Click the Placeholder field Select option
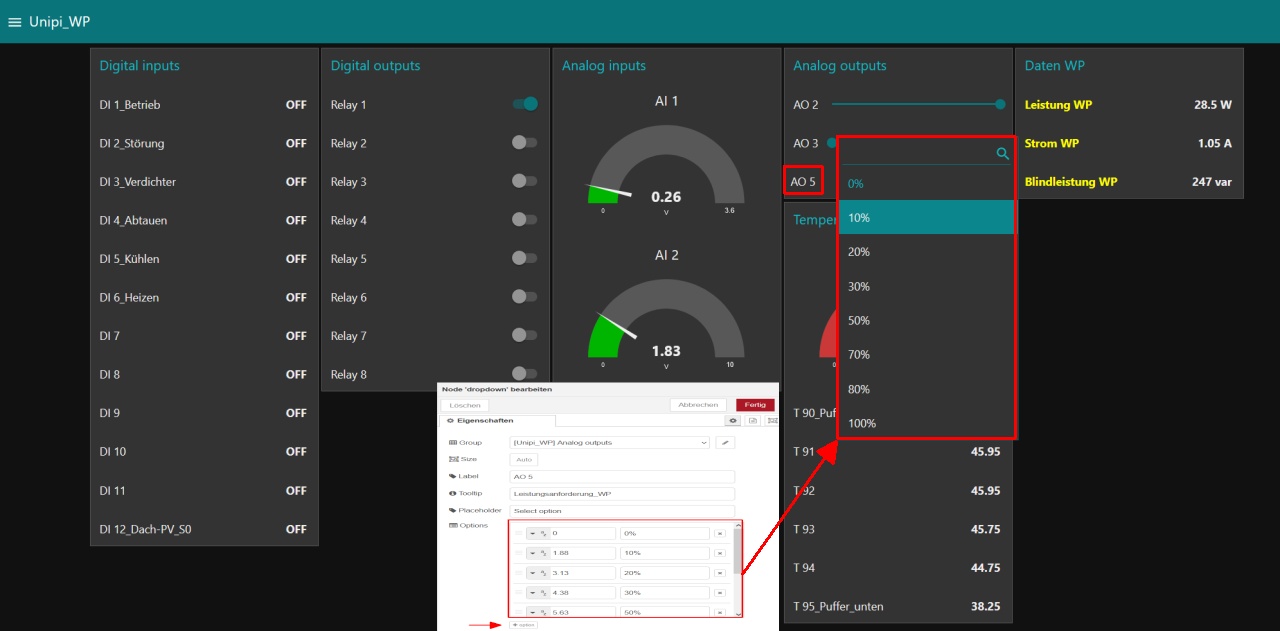 coord(622,511)
